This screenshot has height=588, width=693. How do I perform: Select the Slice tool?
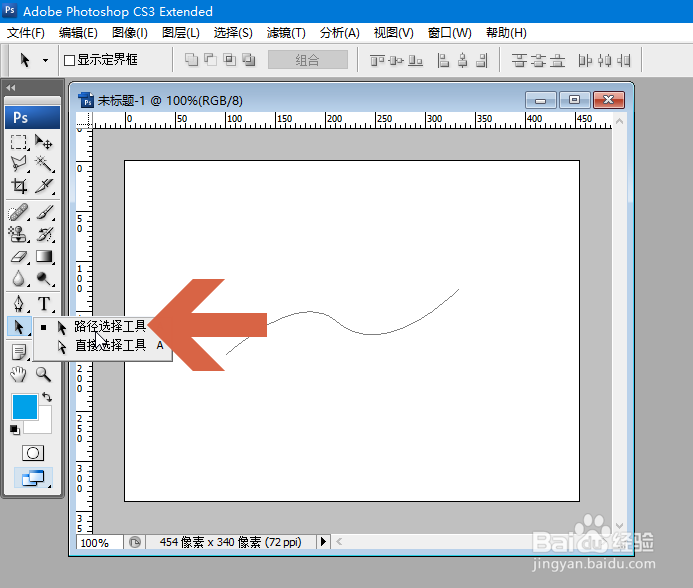click(x=44, y=186)
